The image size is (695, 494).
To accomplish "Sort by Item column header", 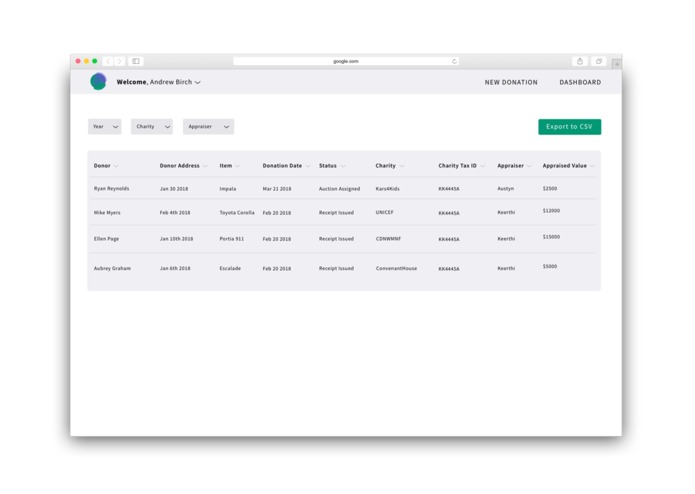I will [230, 166].
